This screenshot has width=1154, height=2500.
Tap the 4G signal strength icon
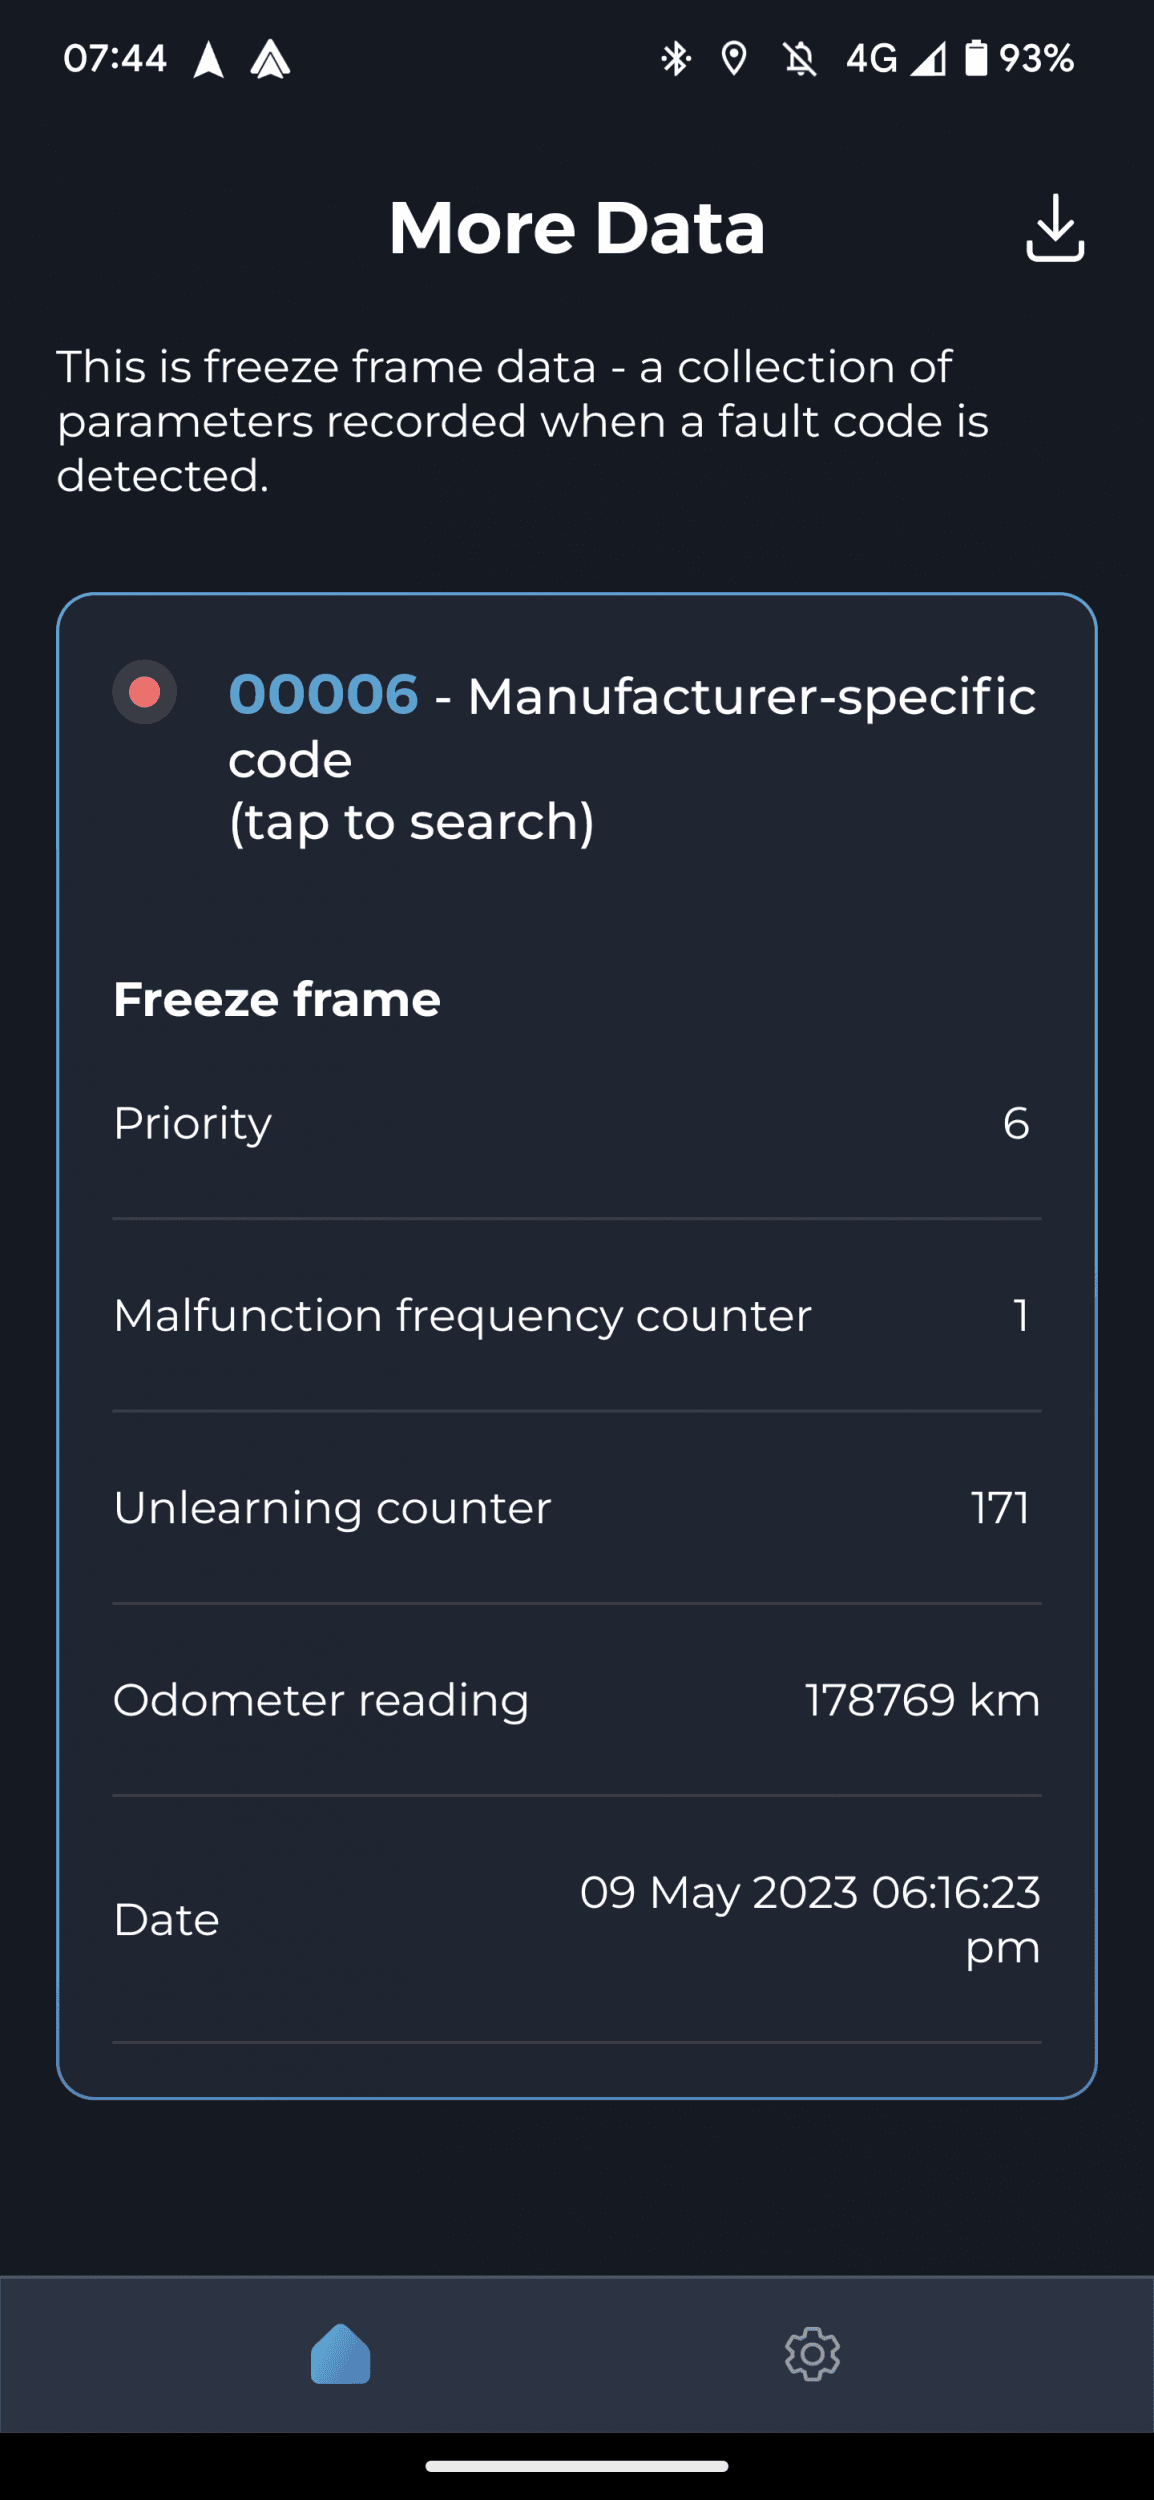click(x=926, y=59)
